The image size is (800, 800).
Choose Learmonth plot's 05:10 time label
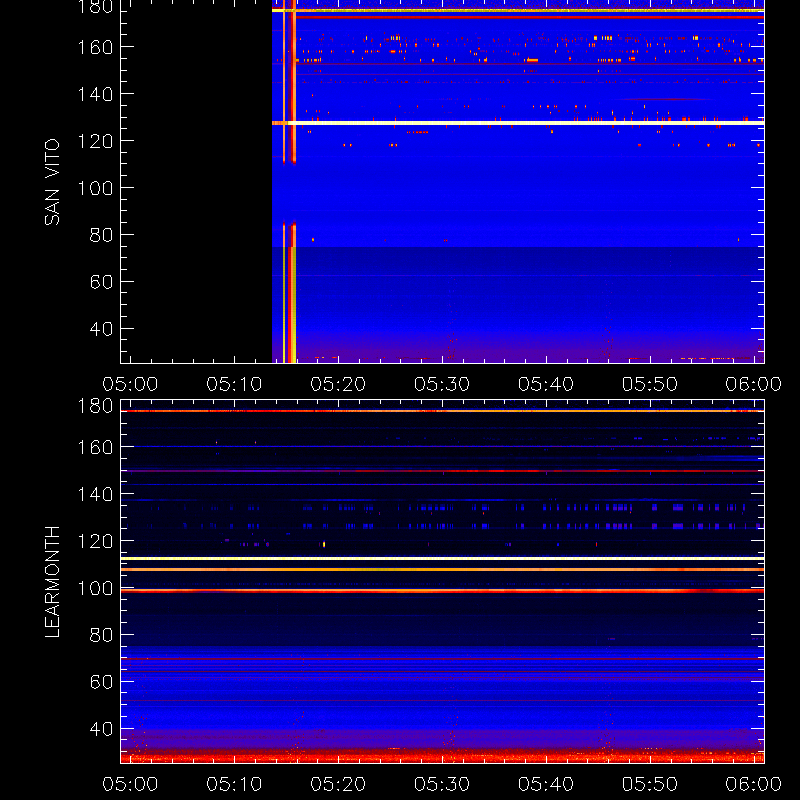point(234,784)
